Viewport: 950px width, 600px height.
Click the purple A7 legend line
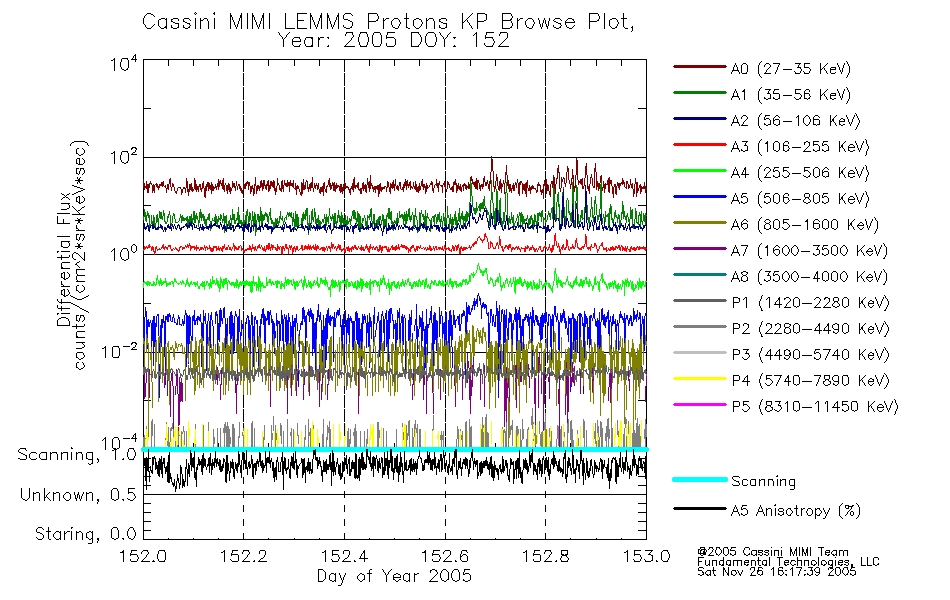point(700,249)
